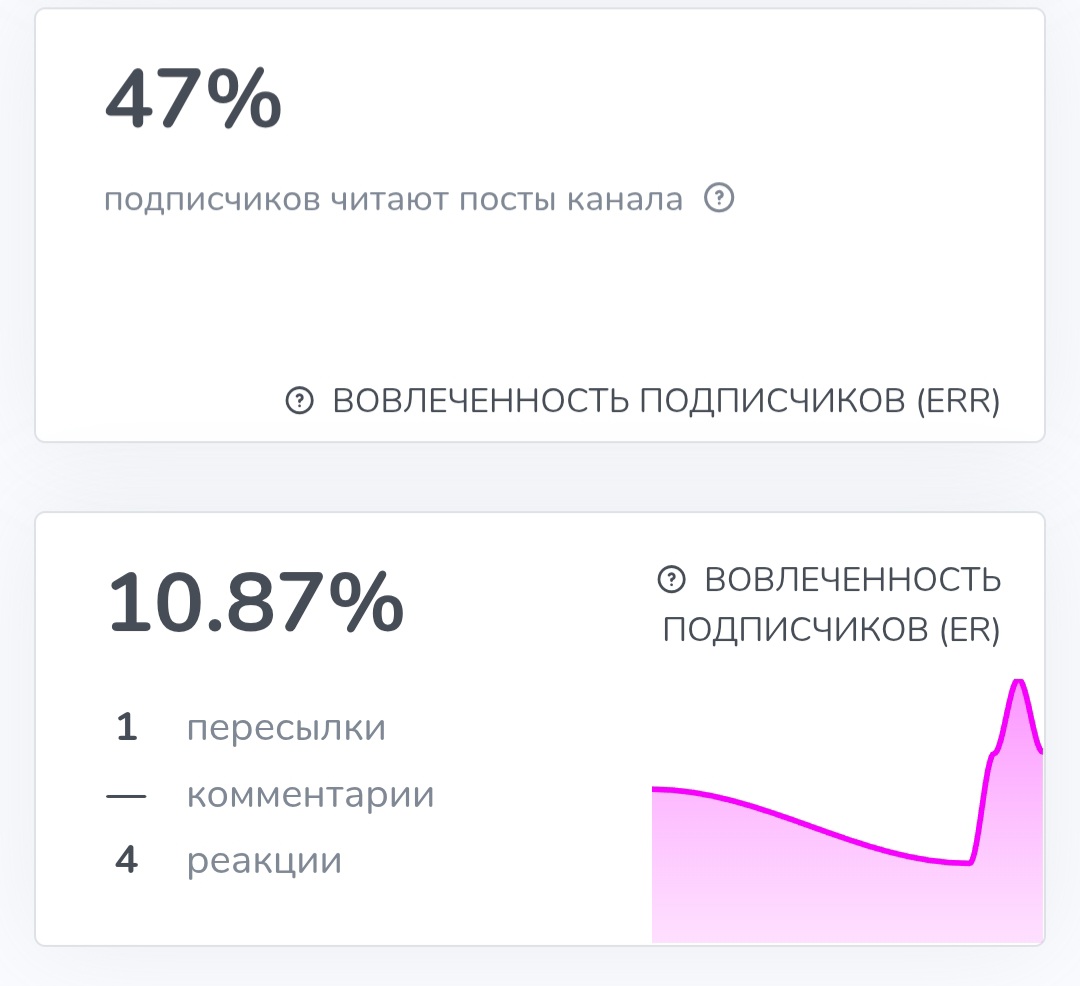This screenshot has height=986, width=1080.
Task: Click the forwards count showing 1
Action: tap(126, 727)
